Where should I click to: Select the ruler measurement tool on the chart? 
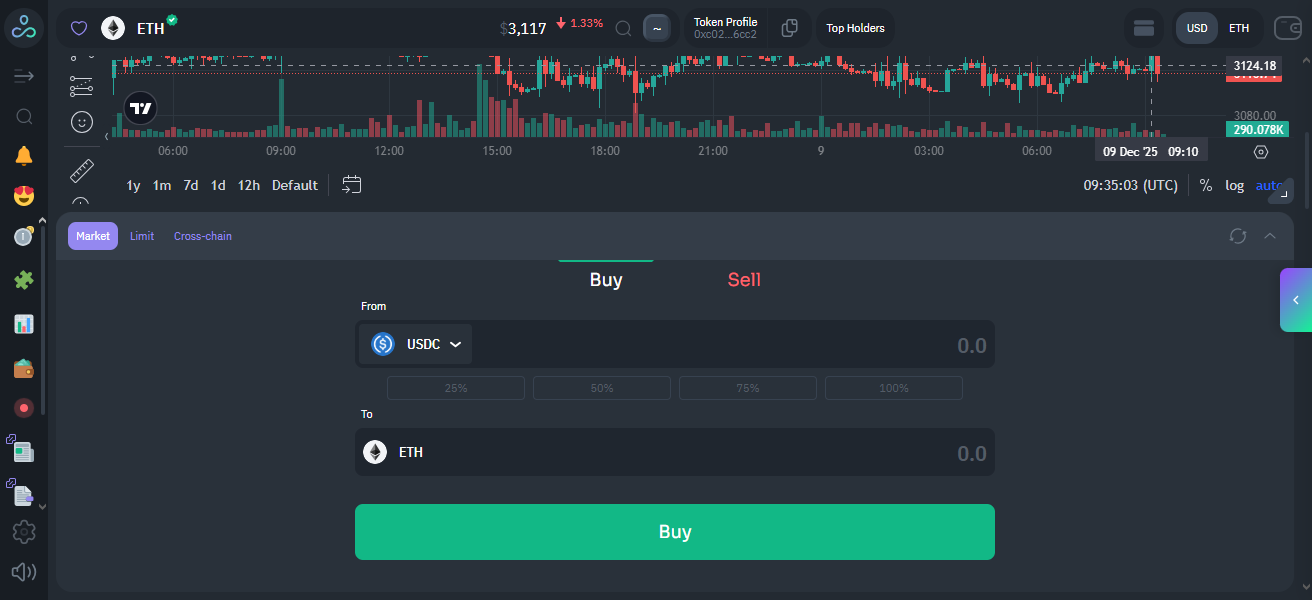(81, 170)
